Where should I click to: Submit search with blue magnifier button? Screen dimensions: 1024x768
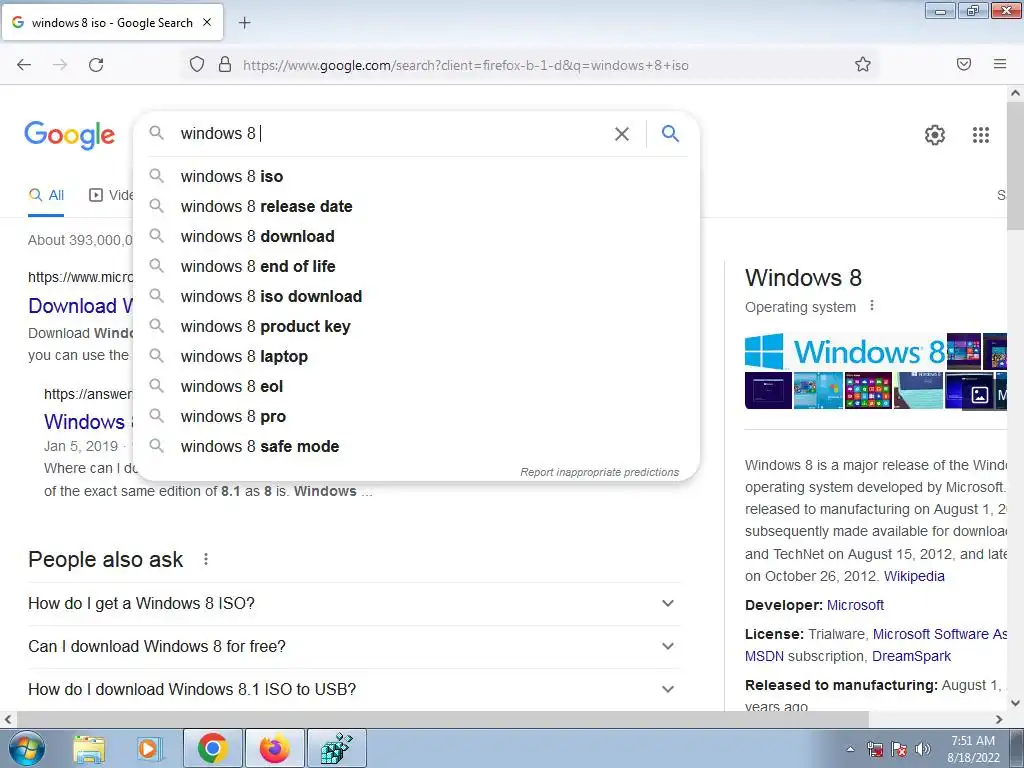coord(670,134)
